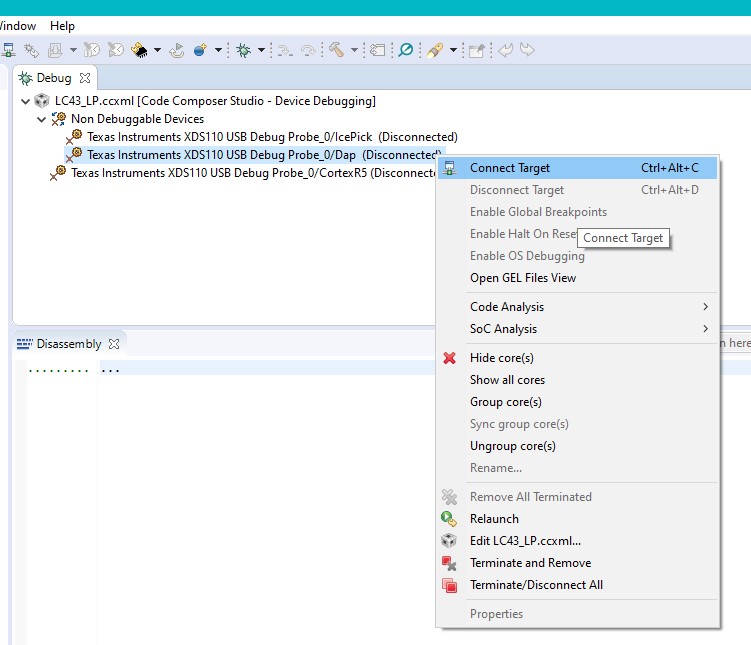
Task: Select the XDS110 Probe_0/IcePick row
Action: click(x=272, y=137)
